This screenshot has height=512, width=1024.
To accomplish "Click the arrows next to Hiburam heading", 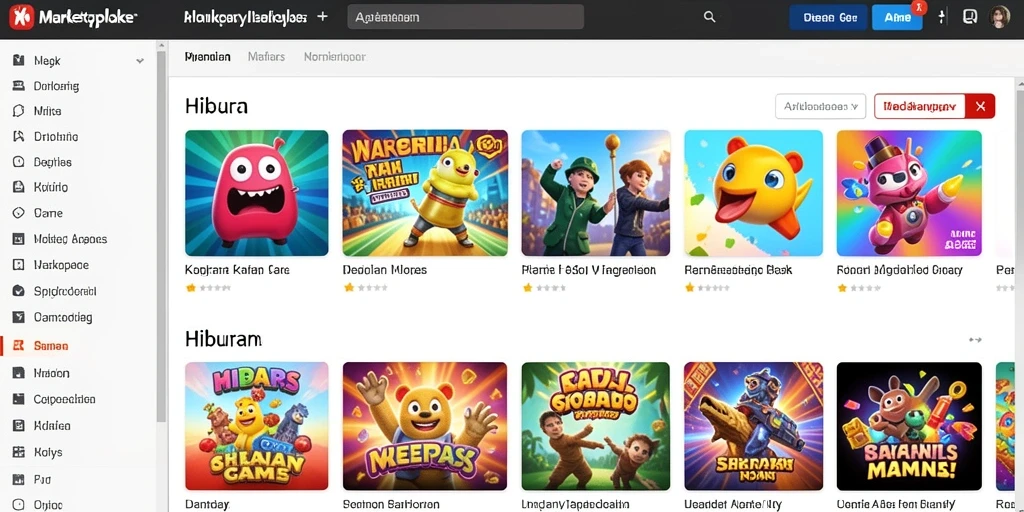I will point(975,340).
